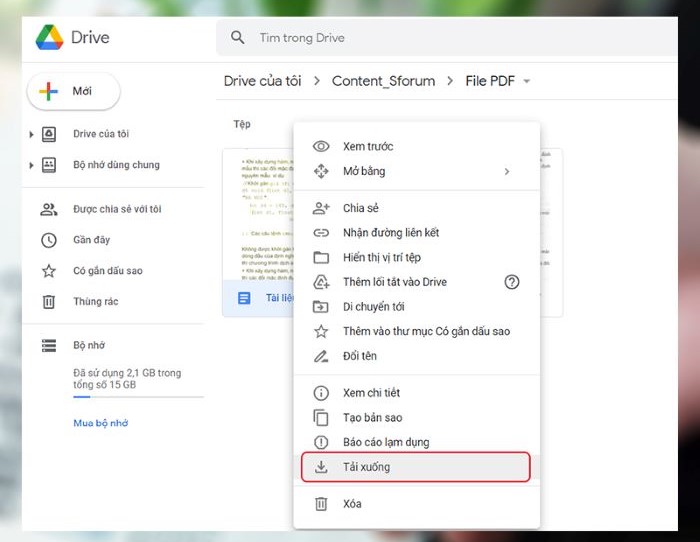
Task: Click the 'Xem trước' eye icon
Action: tap(321, 146)
